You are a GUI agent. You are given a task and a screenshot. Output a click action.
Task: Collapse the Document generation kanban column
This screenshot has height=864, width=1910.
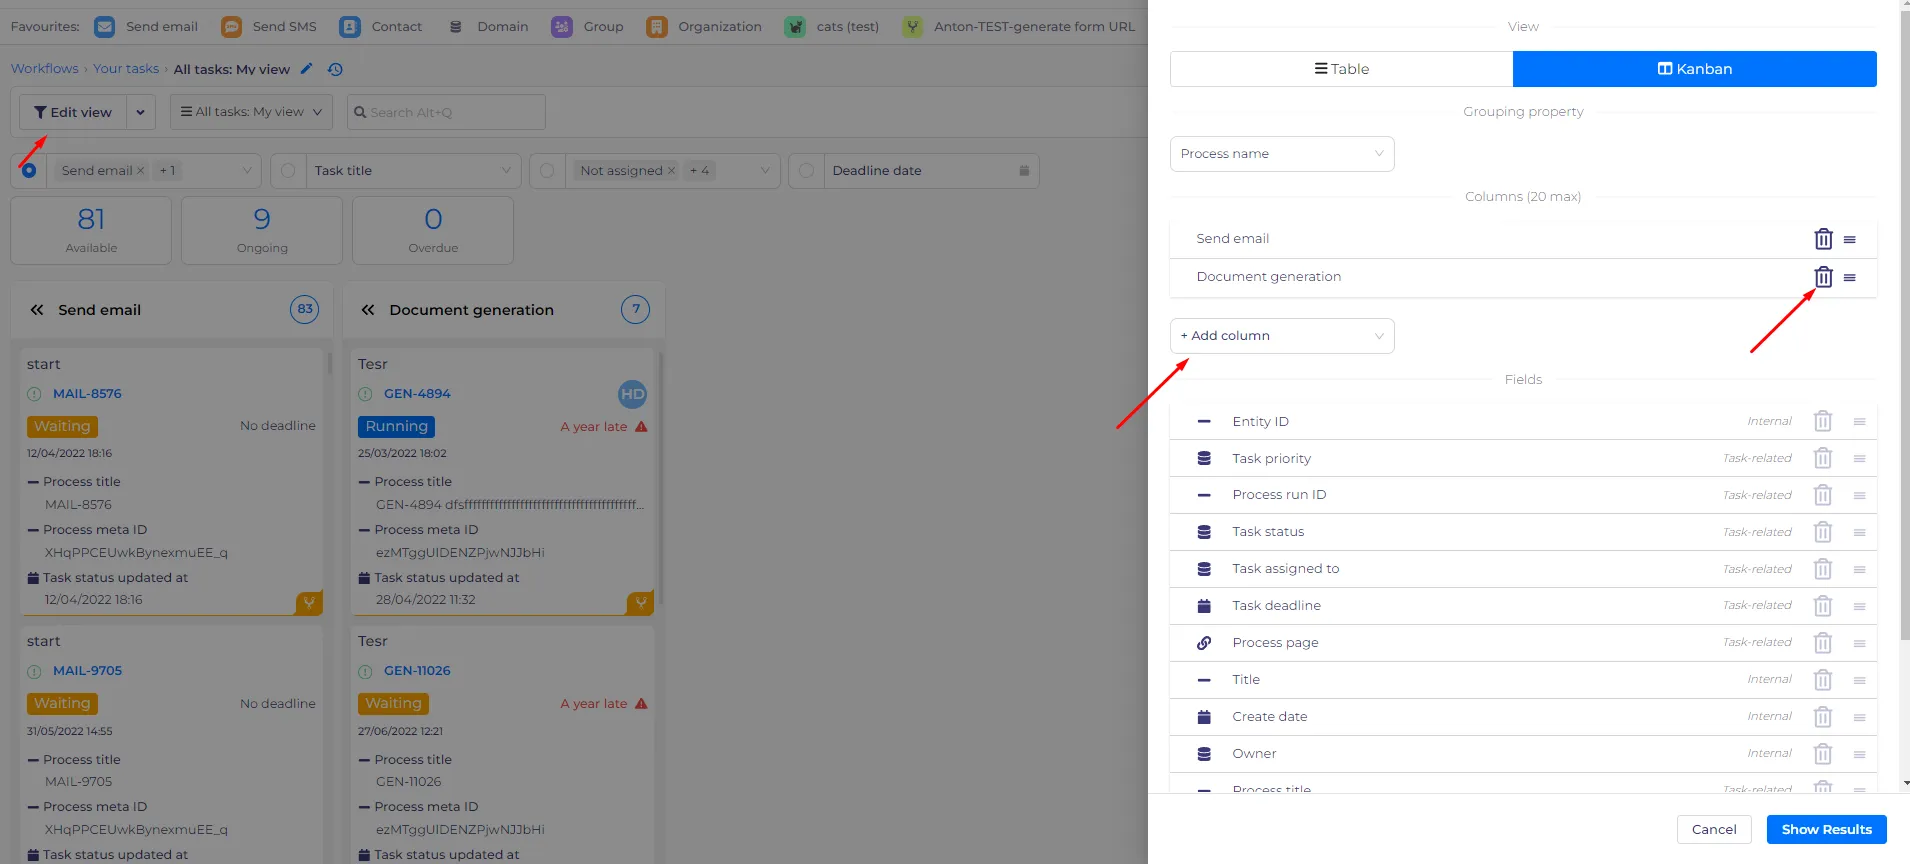click(x=368, y=310)
